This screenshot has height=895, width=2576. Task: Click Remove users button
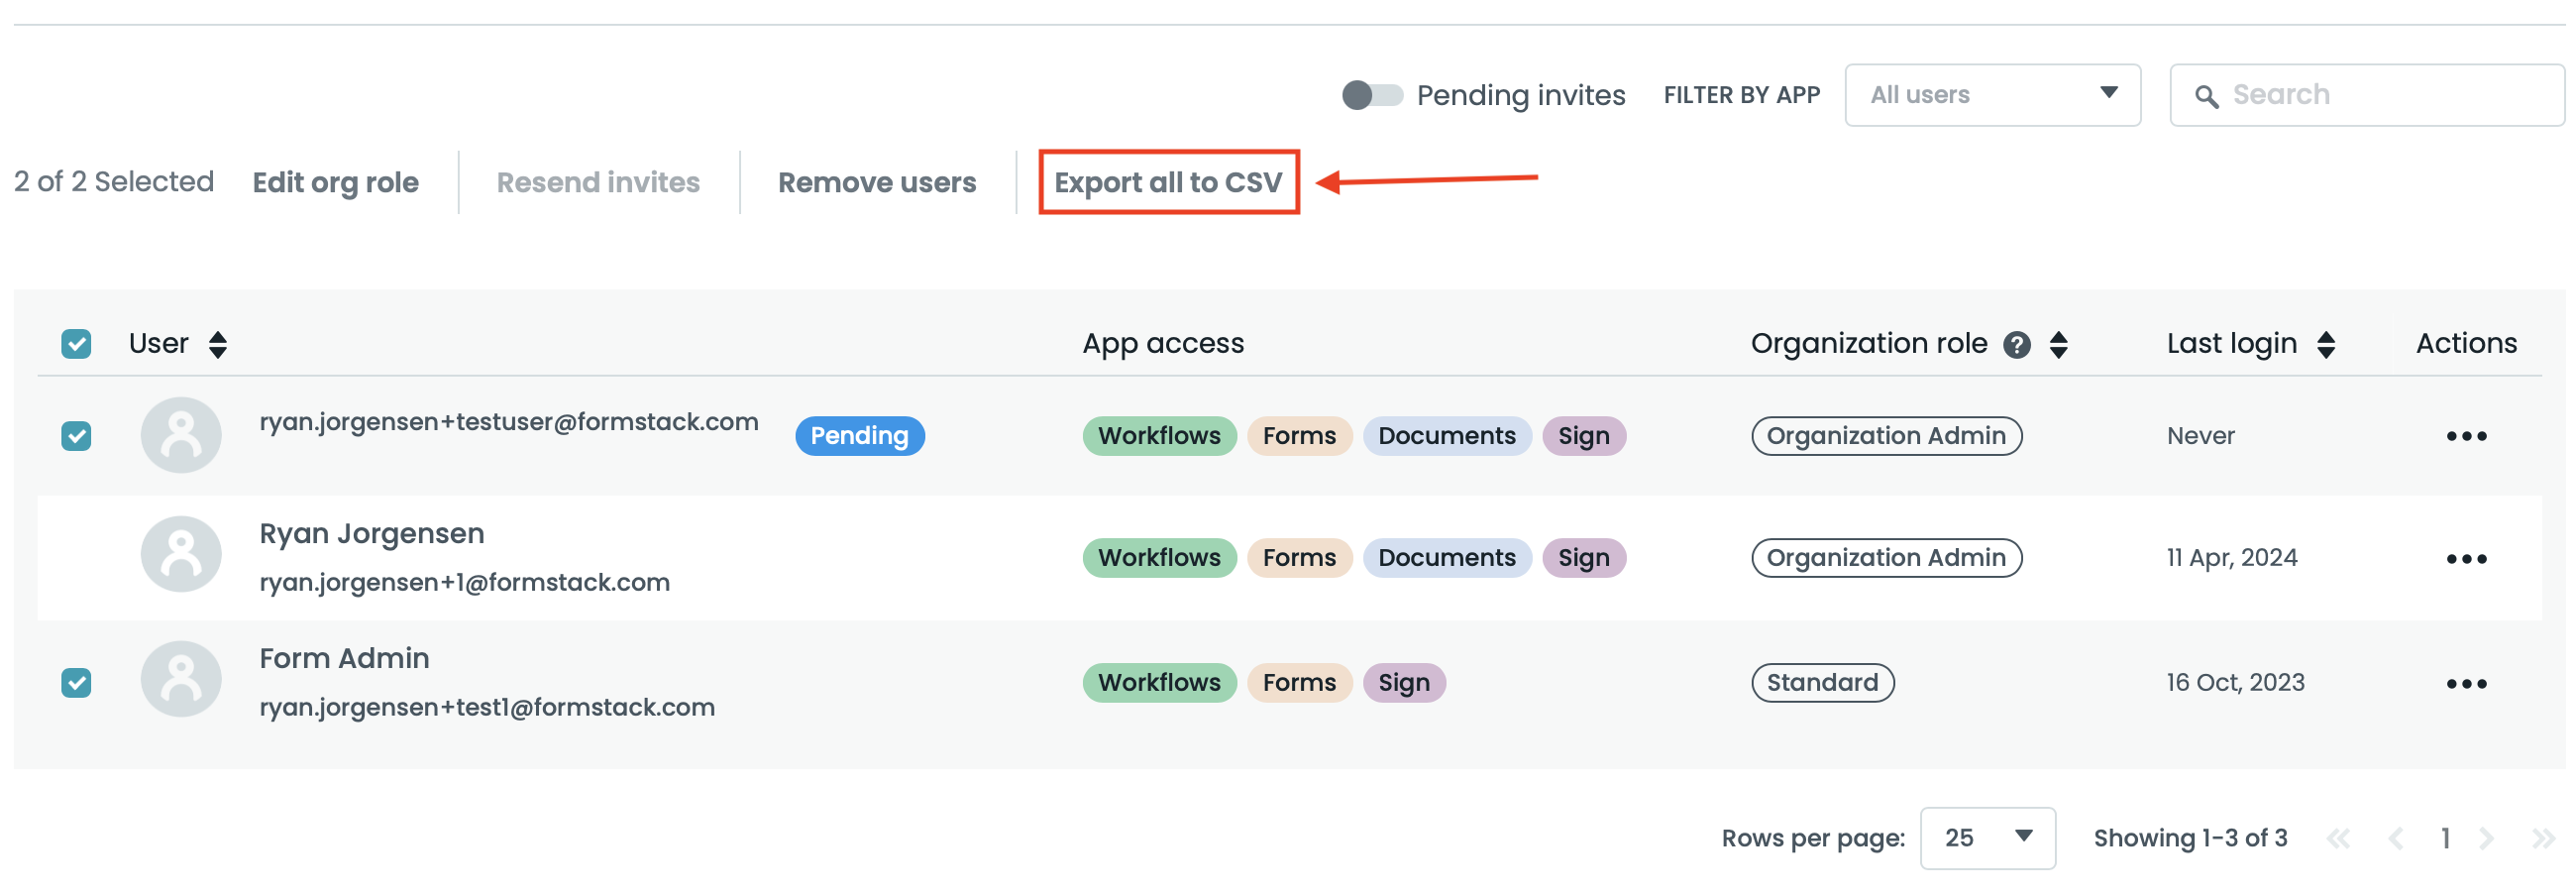pos(876,182)
